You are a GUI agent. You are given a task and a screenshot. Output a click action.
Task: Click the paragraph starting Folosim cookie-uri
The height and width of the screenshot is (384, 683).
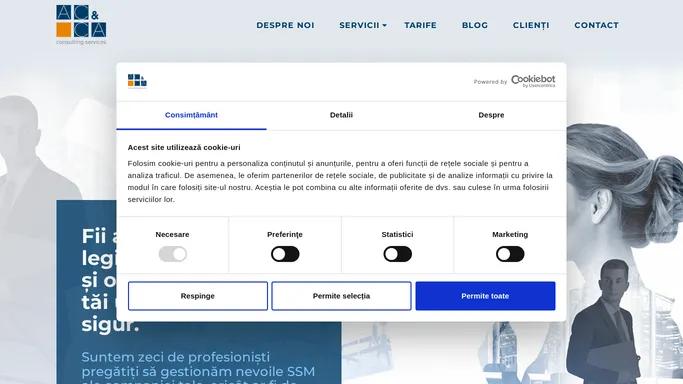(340, 181)
